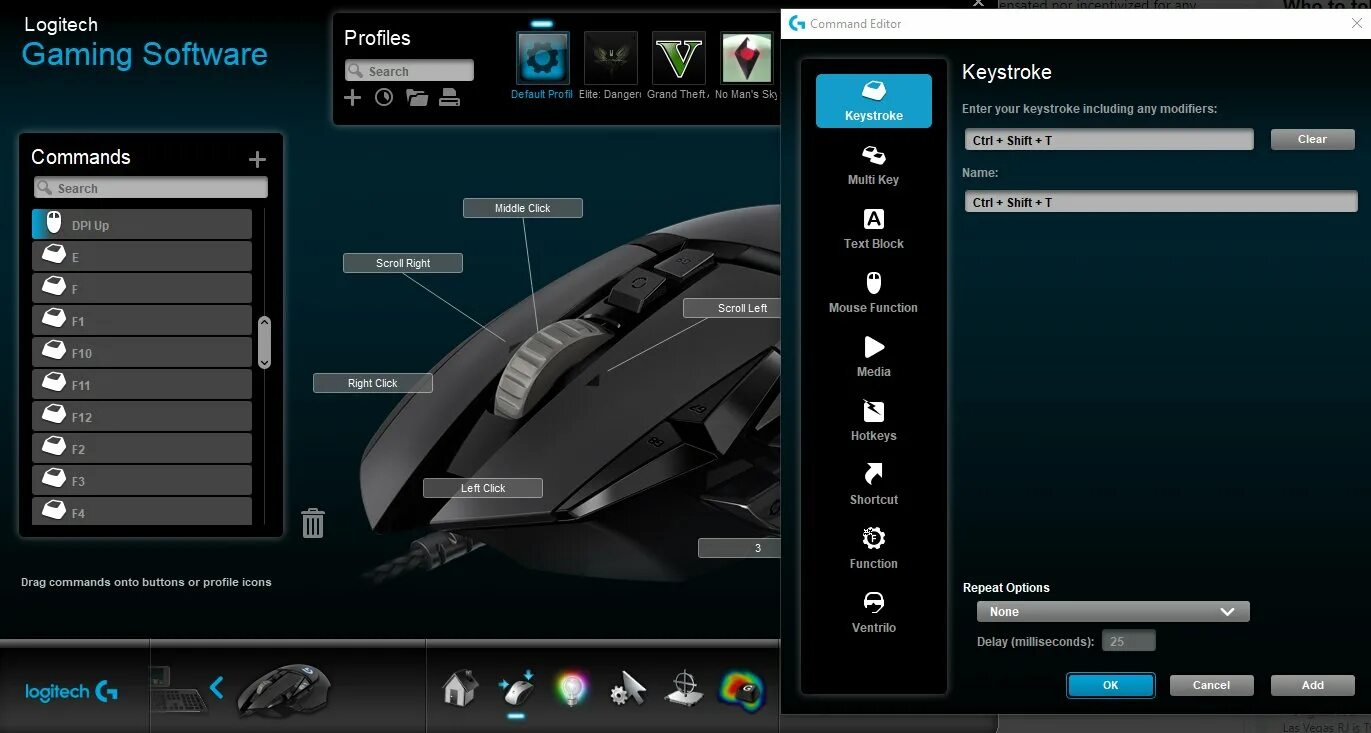Add a new command with plus icon
1371x733 pixels.
(x=257, y=159)
